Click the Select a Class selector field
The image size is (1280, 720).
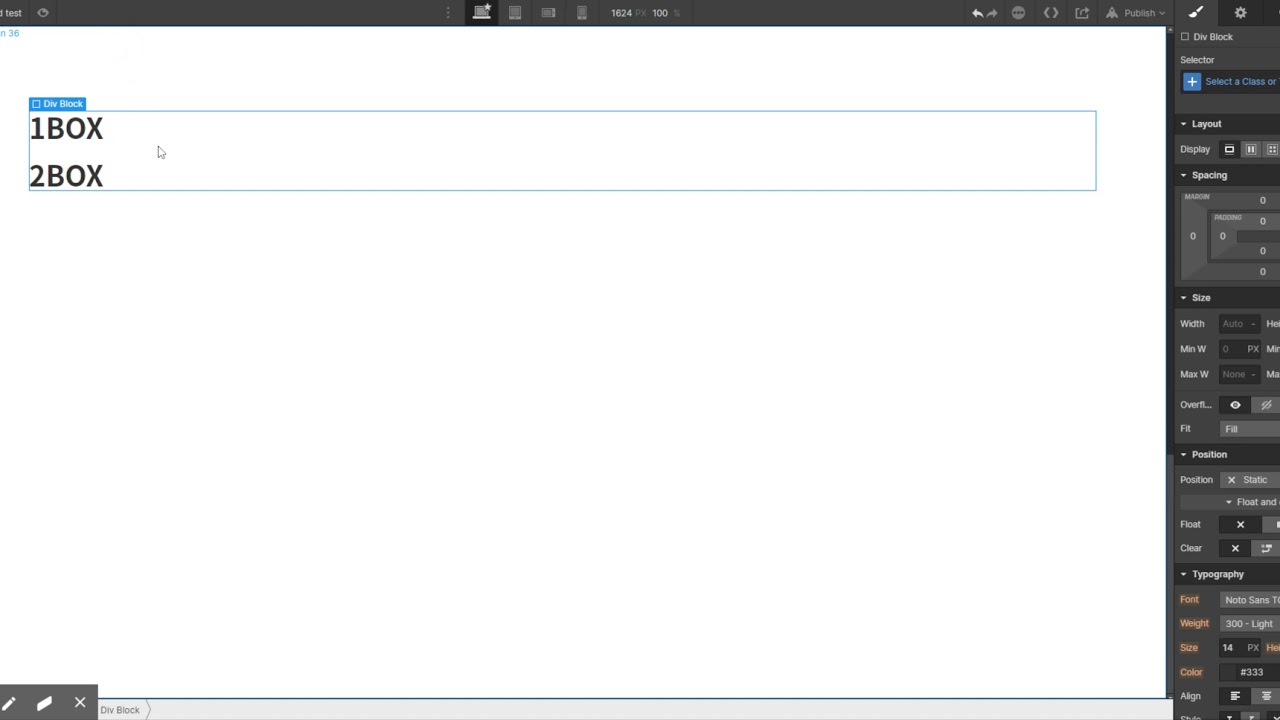tap(1241, 82)
